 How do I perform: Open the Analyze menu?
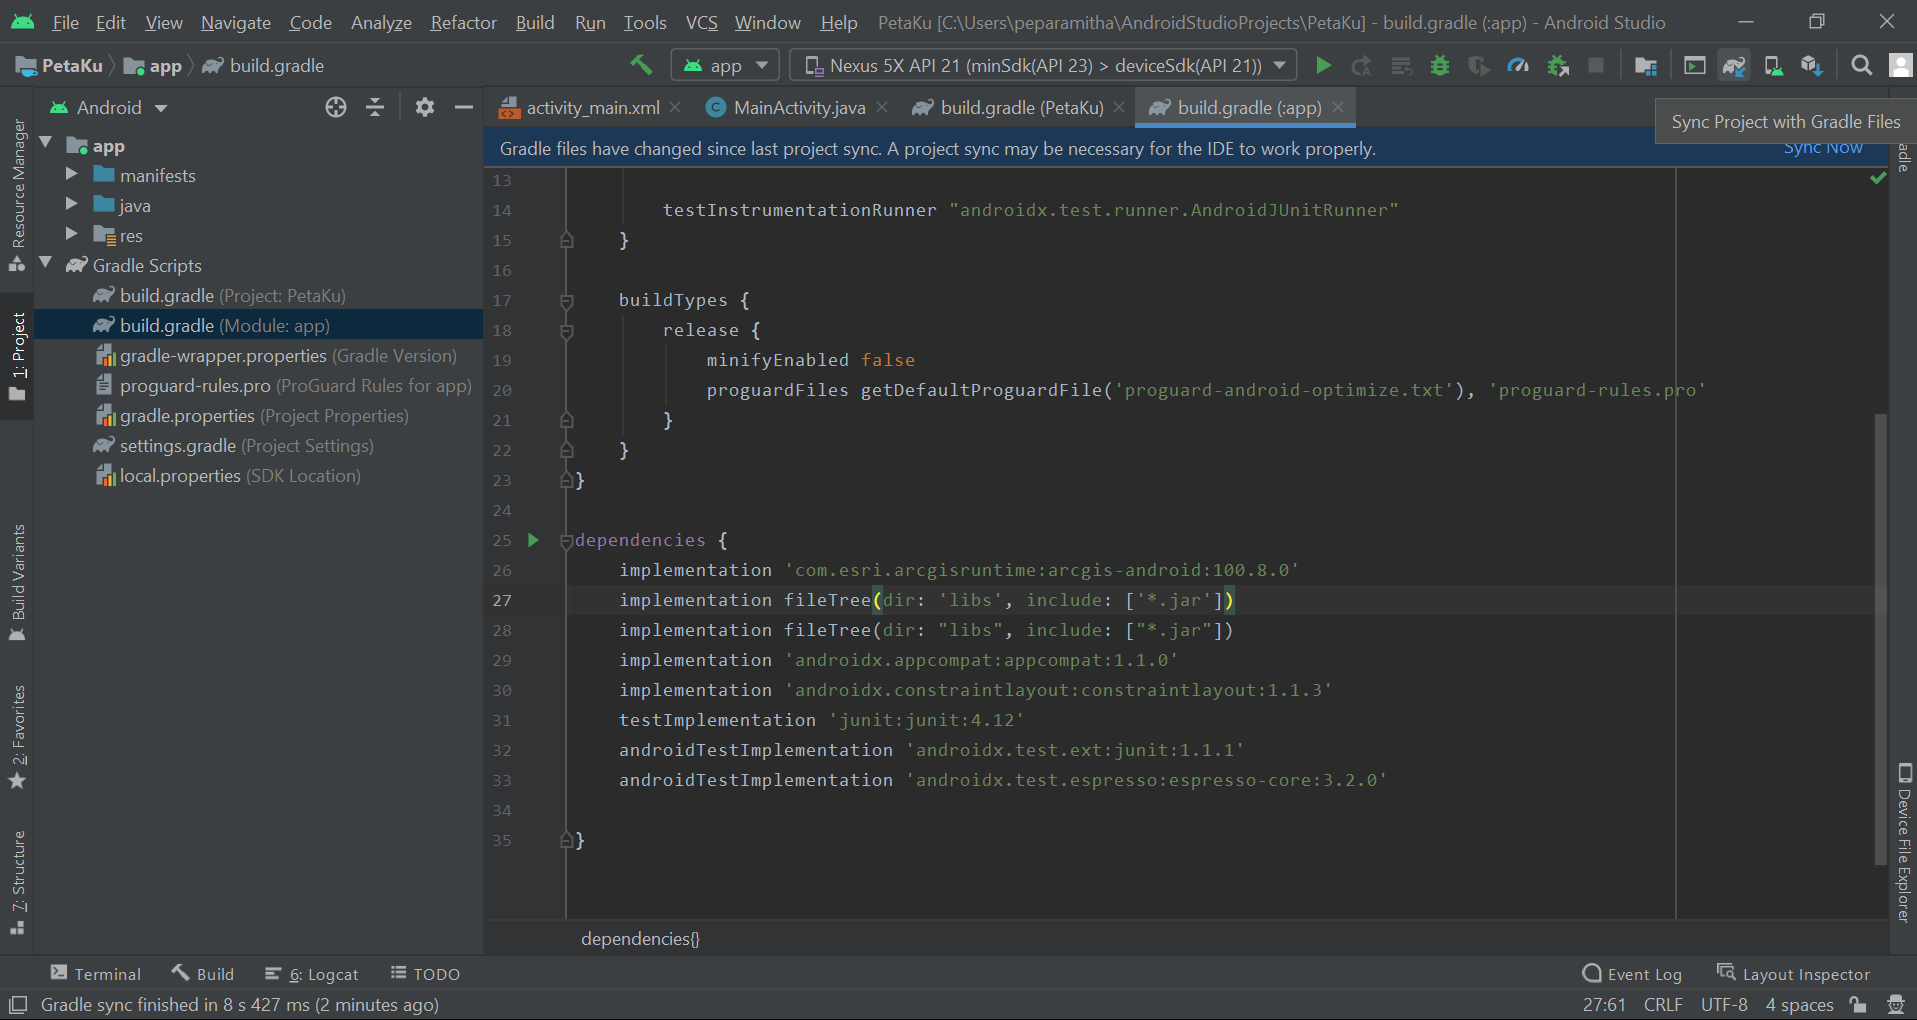[381, 22]
